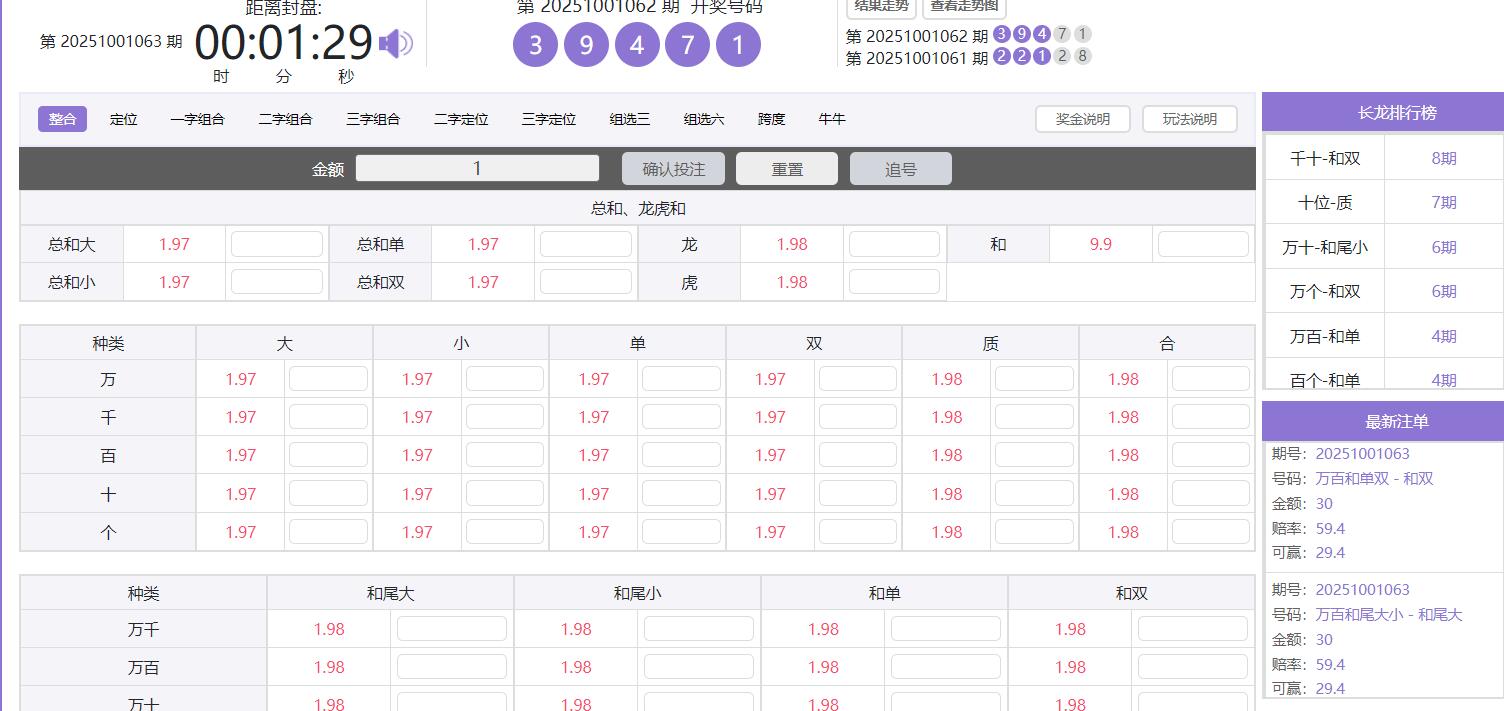Switch to the 牛牛 tab

[x=832, y=118]
